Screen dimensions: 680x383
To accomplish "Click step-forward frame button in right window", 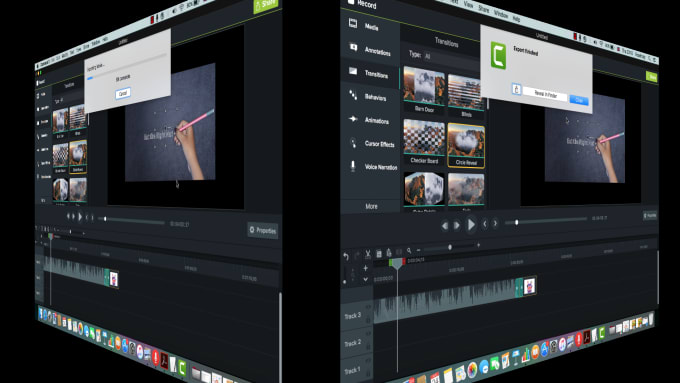I will pyautogui.click(x=456, y=225).
